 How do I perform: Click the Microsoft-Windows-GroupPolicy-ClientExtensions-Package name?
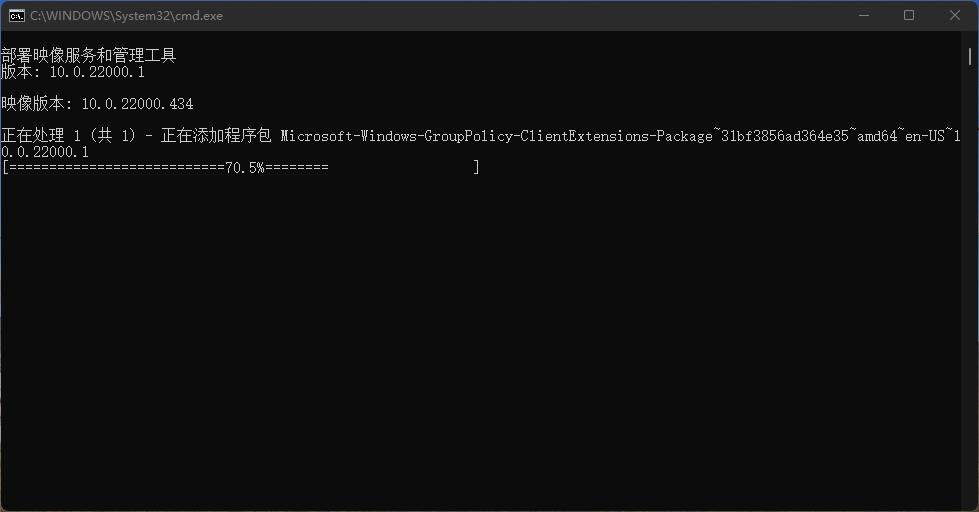(x=496, y=136)
